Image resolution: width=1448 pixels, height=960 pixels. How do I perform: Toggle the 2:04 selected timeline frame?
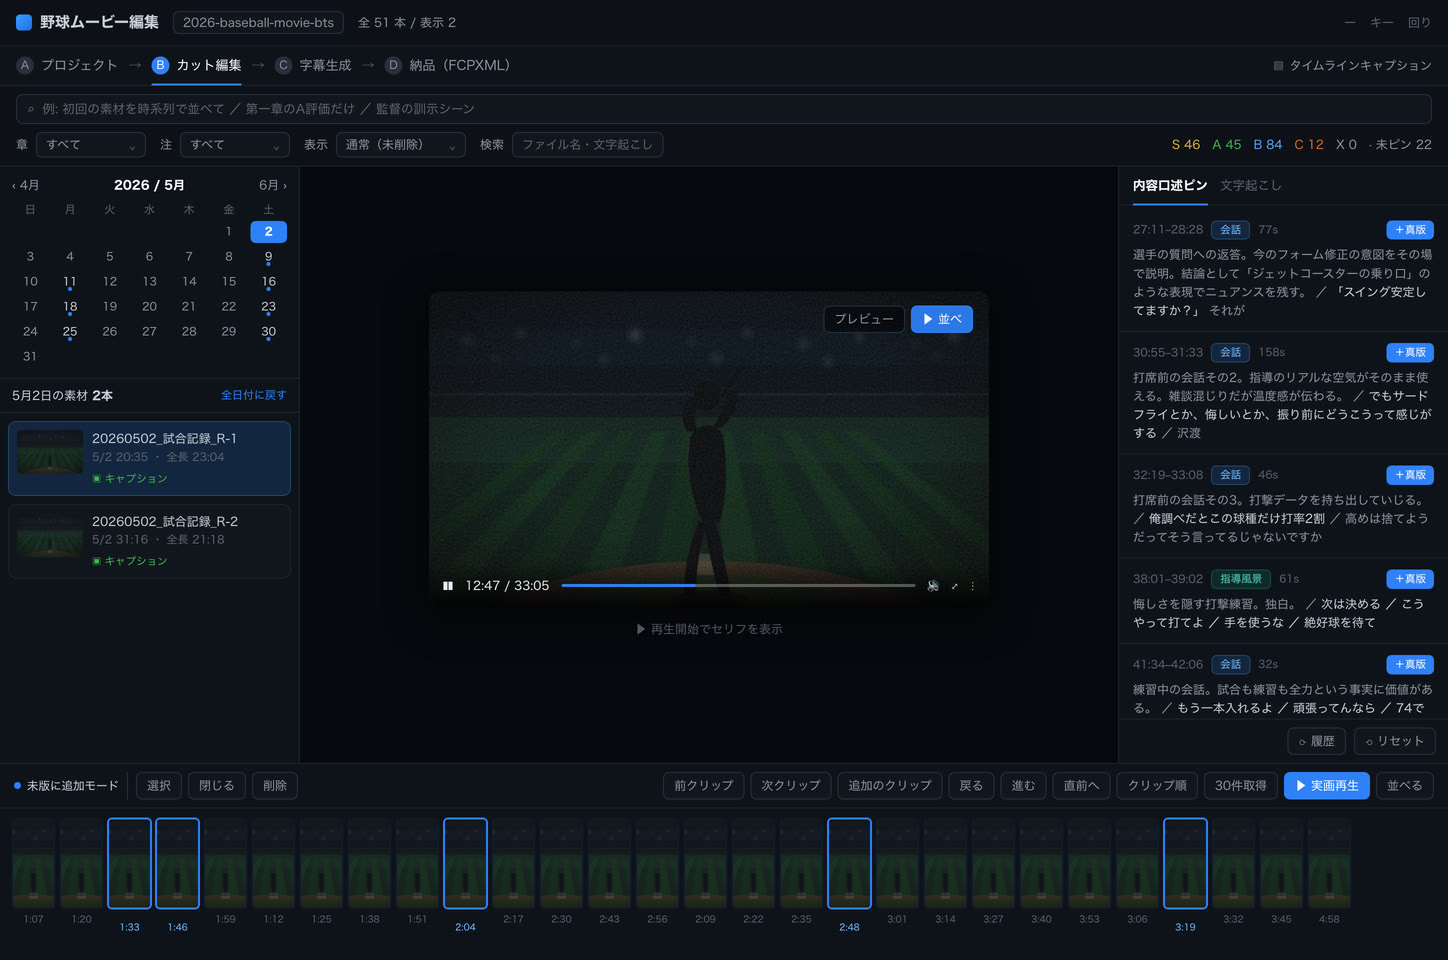pyautogui.click(x=465, y=863)
